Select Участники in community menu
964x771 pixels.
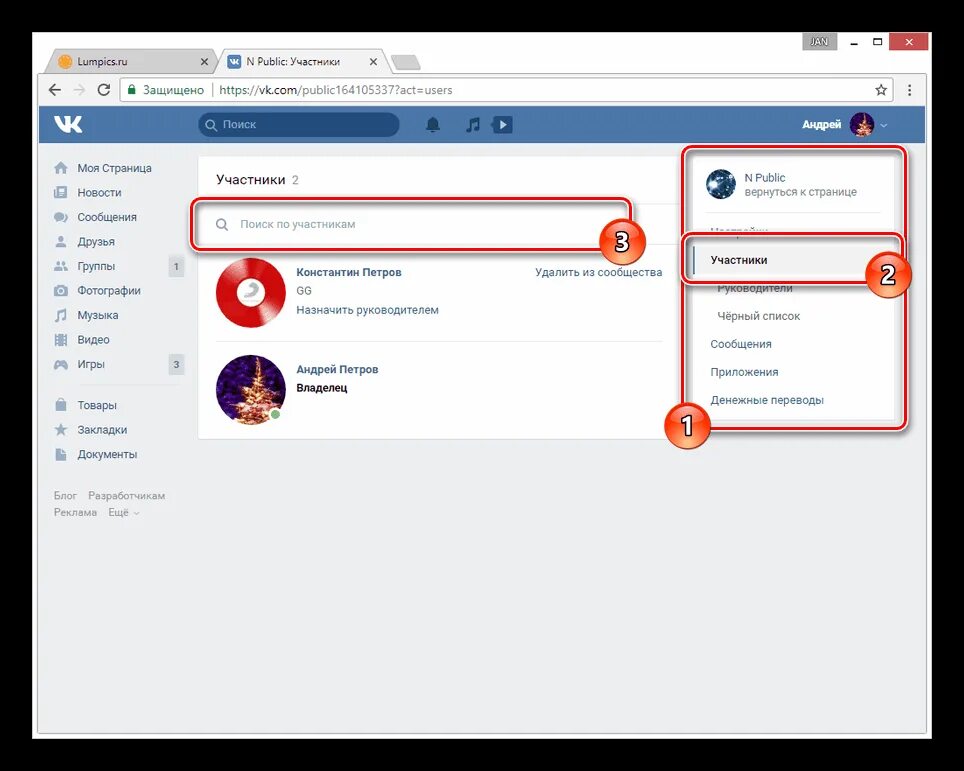[738, 260]
